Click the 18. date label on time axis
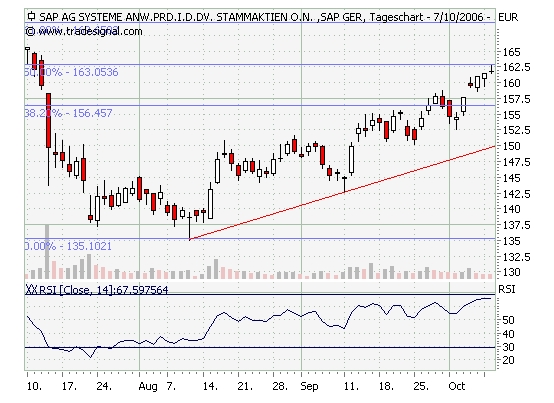554x403 pixels. tap(386, 386)
